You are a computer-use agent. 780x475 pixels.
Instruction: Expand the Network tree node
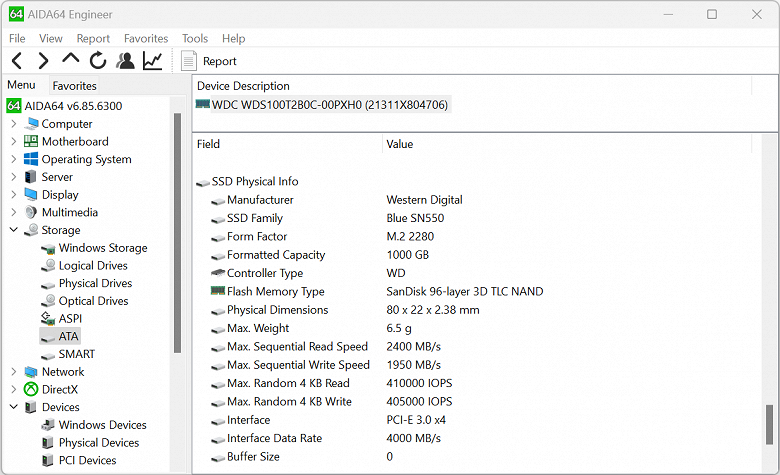(x=14, y=372)
